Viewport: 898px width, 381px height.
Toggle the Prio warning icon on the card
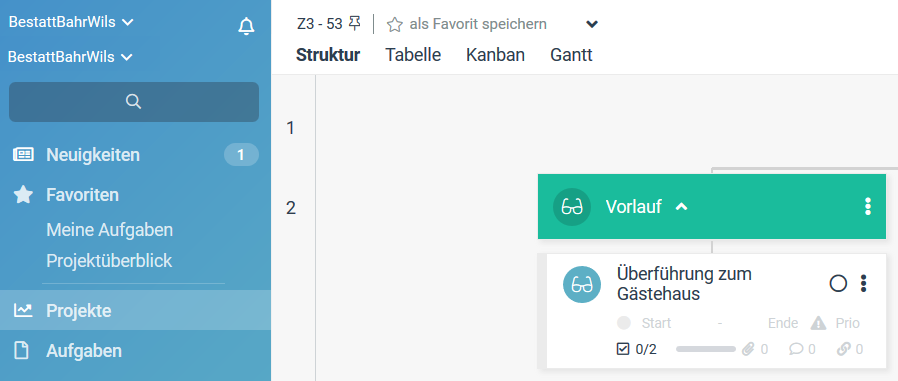818,323
